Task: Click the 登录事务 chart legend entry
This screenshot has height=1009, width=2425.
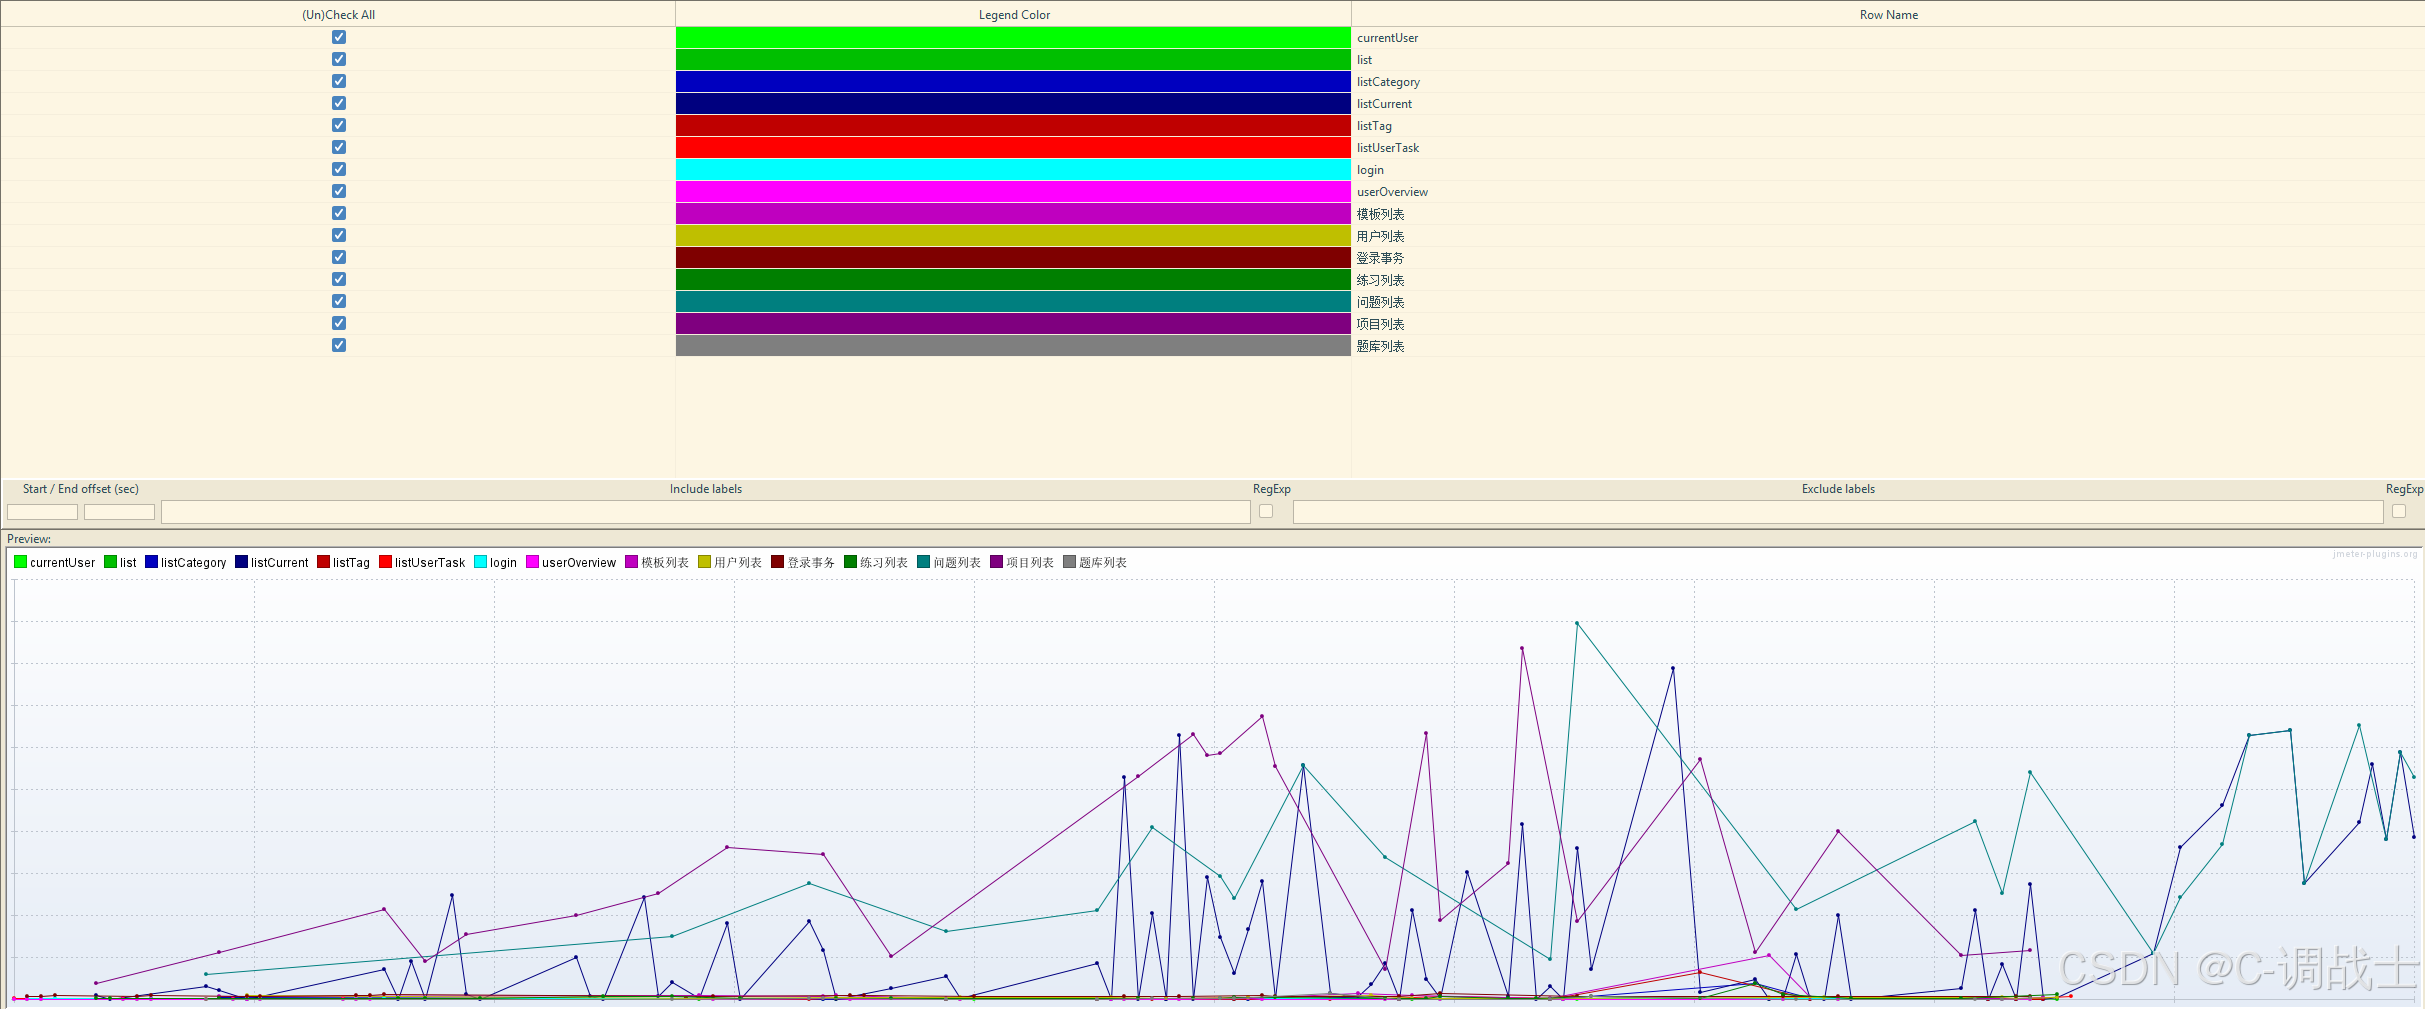Action: click(x=803, y=562)
